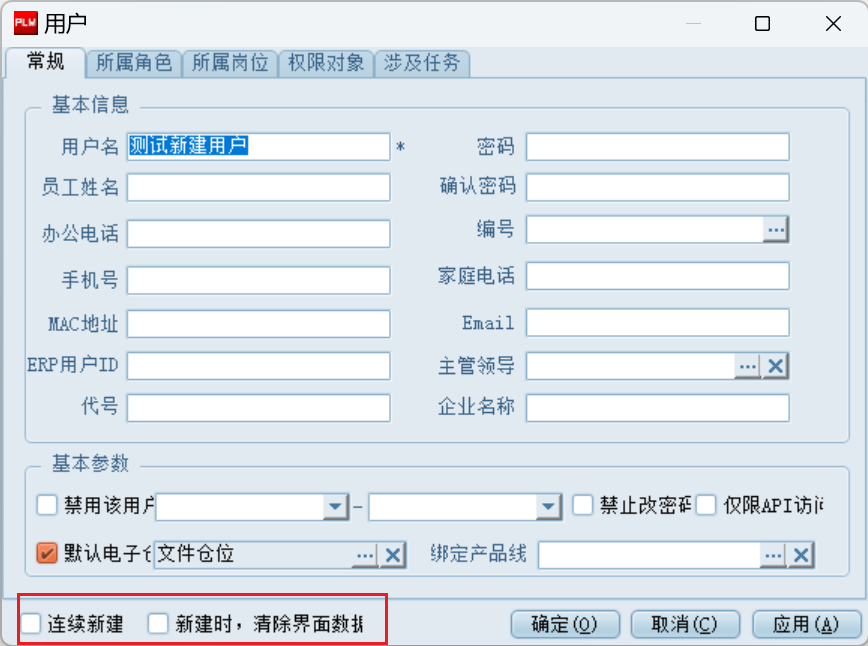Toggle the 禁用该用户 checkbox
Viewport: 868px width, 646px height.
(47, 505)
